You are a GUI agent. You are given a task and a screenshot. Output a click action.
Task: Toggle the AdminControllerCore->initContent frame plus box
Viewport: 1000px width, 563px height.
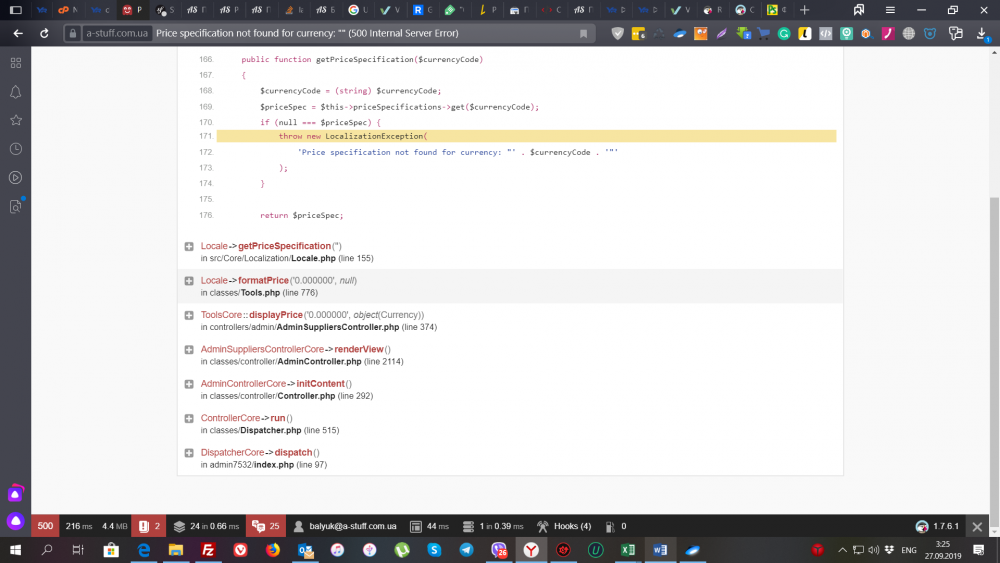[189, 384]
